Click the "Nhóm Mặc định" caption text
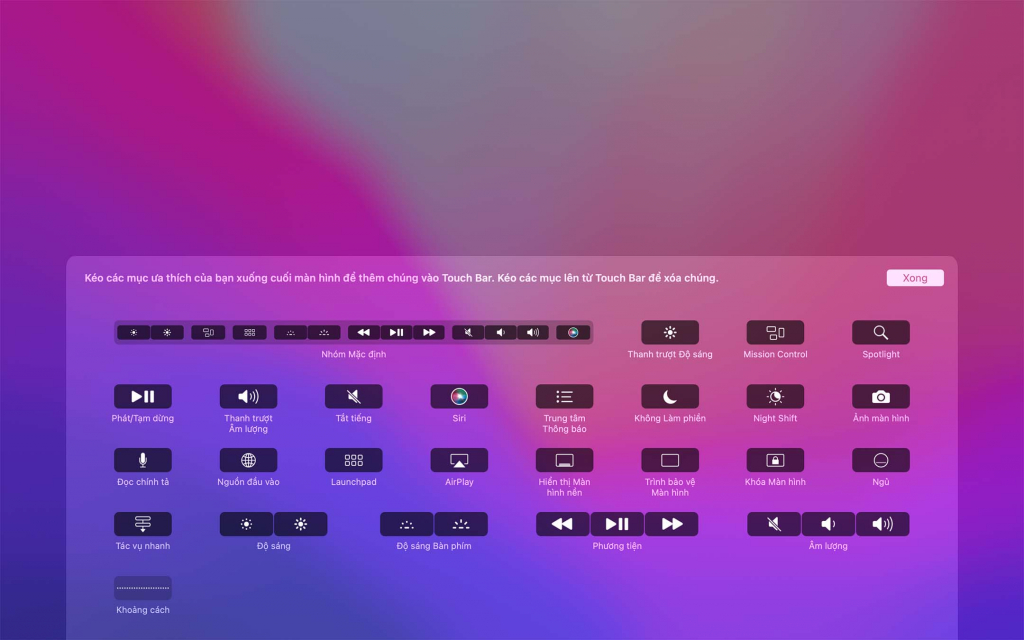The image size is (1024, 640). click(353, 354)
